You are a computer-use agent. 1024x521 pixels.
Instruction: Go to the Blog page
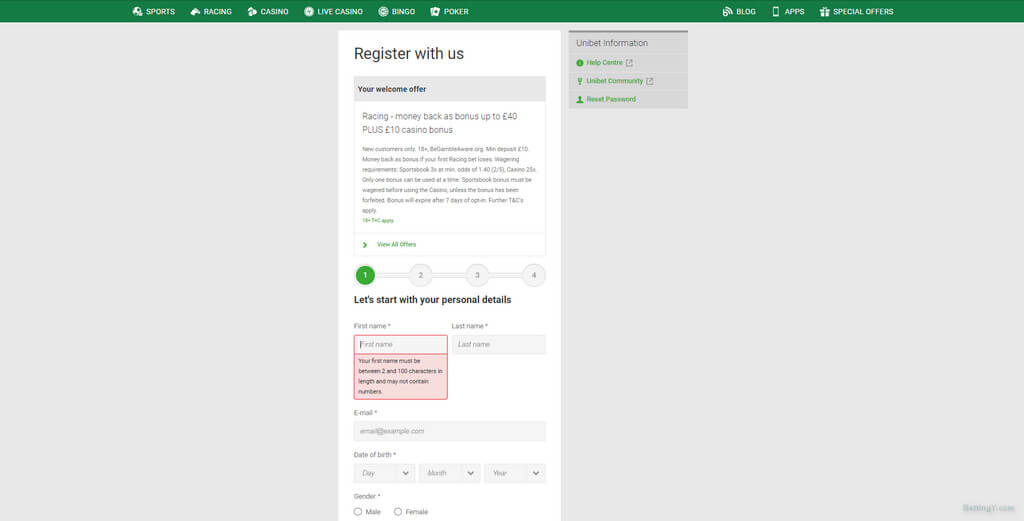pos(739,11)
